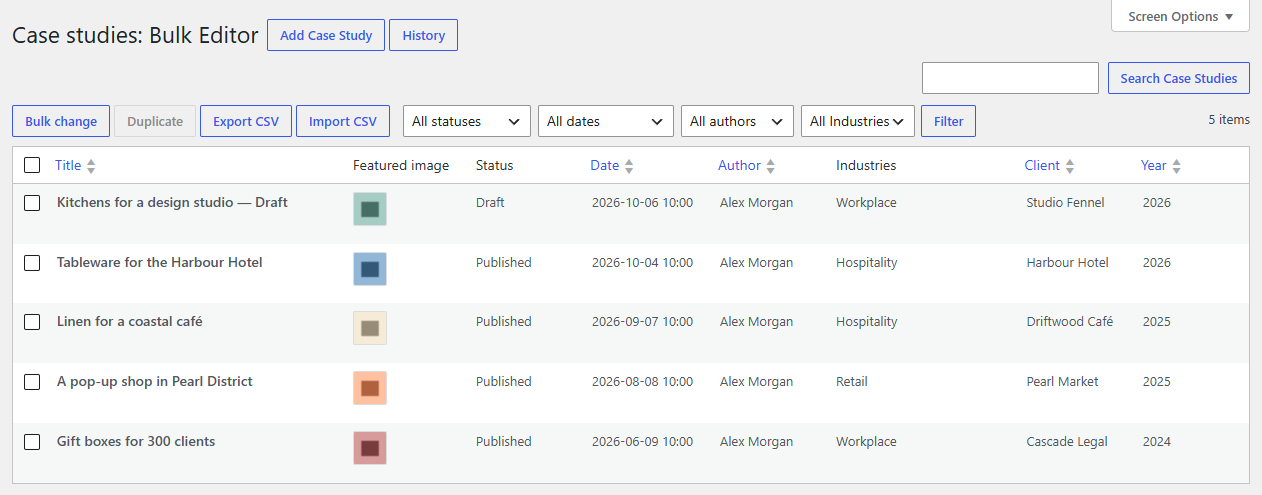Click the date 2026-06-09 10:00
1262x495 pixels.
point(642,442)
